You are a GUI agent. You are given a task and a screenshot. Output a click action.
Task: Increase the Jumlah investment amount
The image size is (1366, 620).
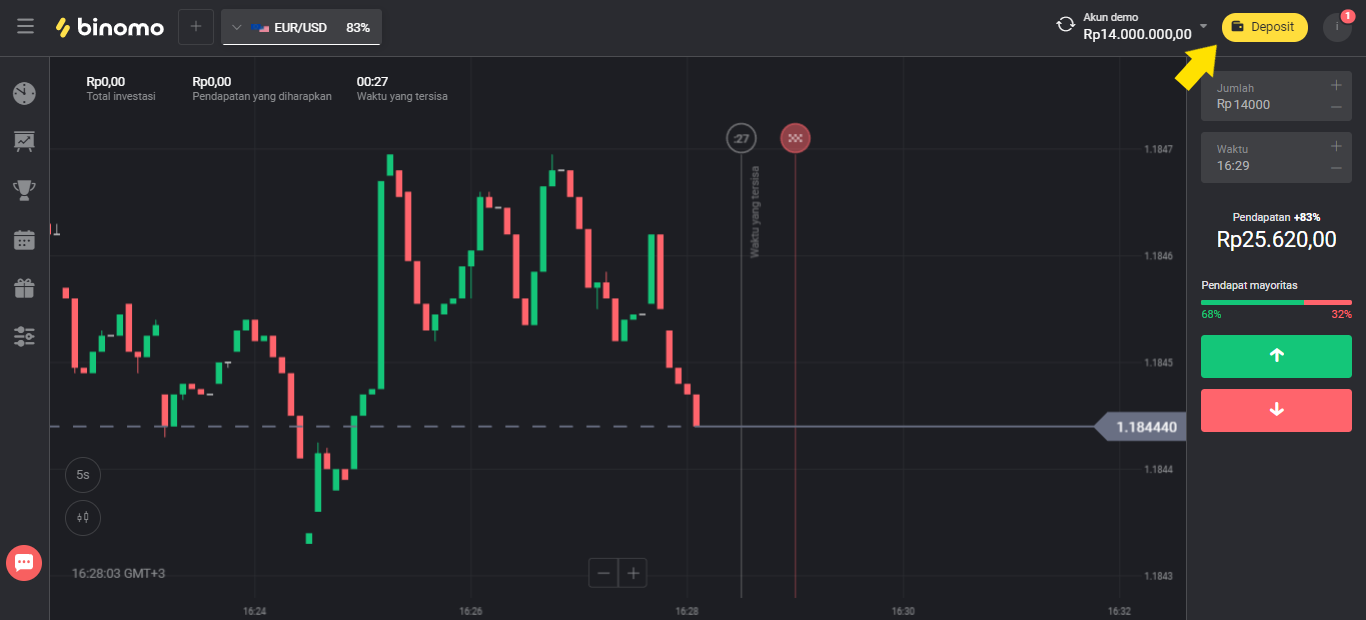pyautogui.click(x=1336, y=86)
